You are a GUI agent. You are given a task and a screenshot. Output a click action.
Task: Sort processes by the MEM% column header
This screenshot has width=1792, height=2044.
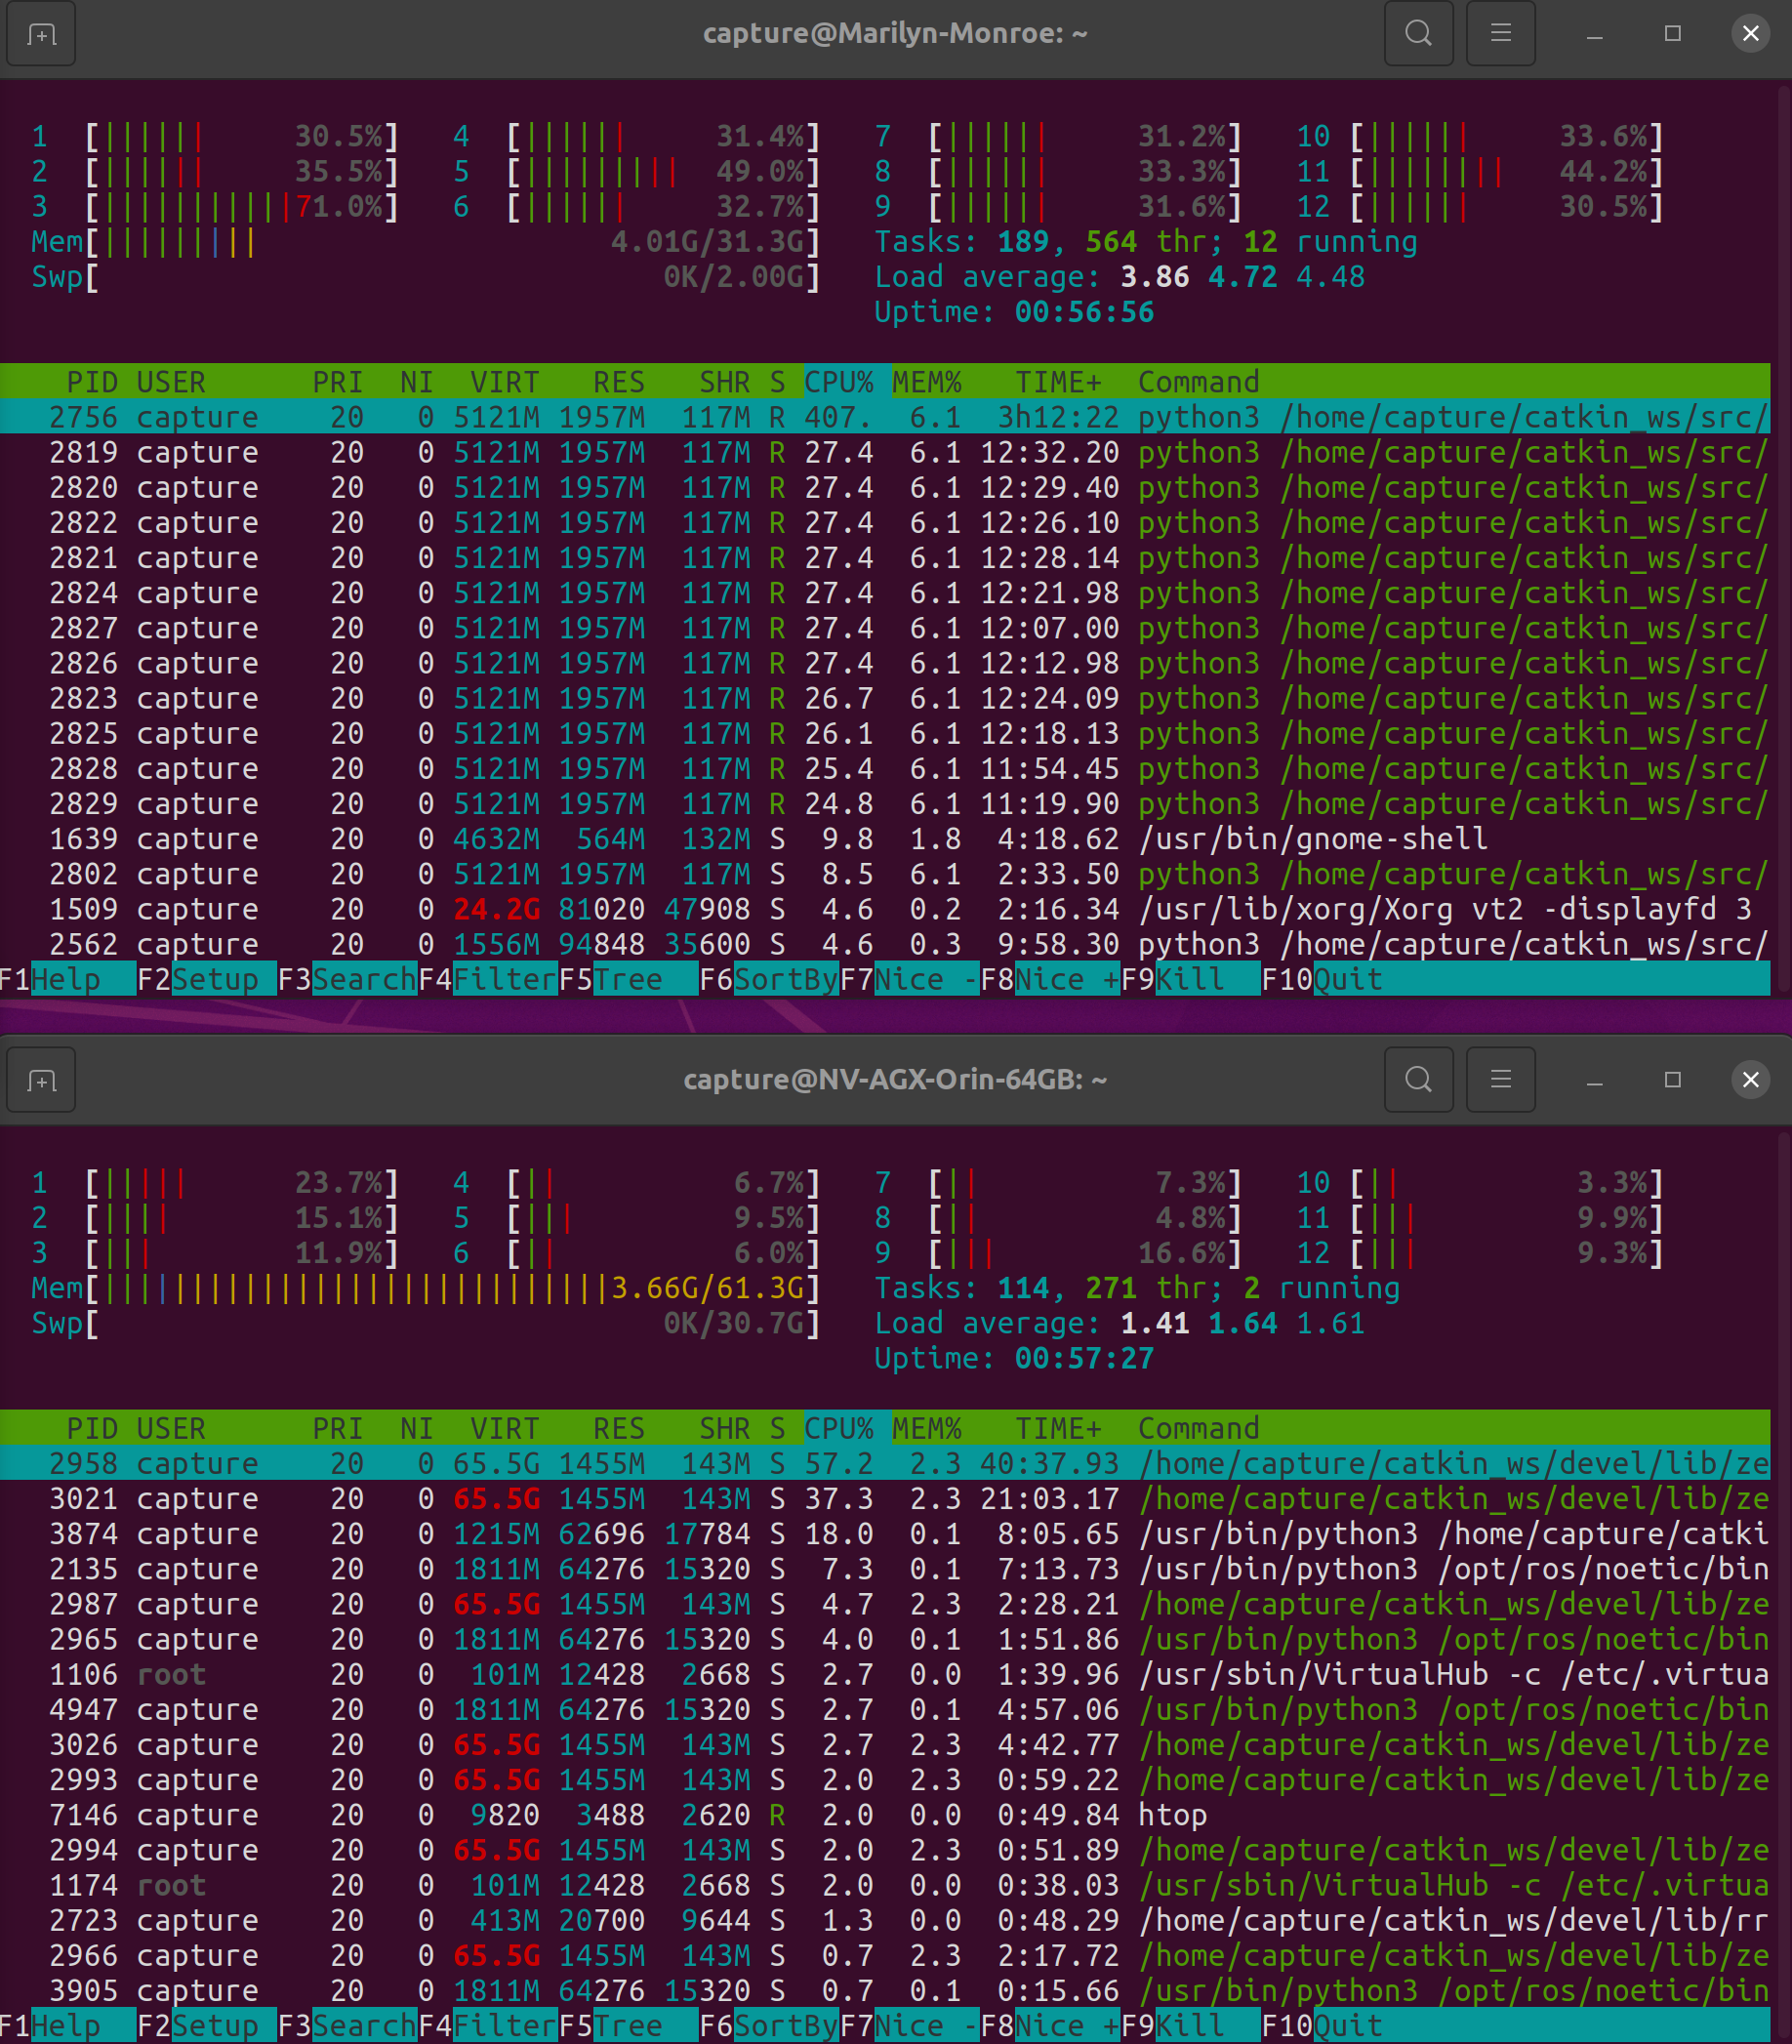927,382
